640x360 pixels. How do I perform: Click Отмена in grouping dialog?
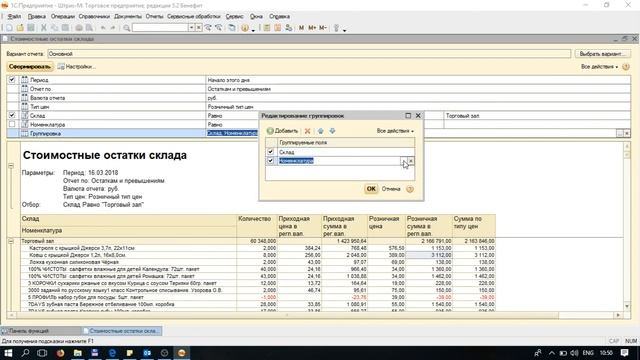(391, 189)
